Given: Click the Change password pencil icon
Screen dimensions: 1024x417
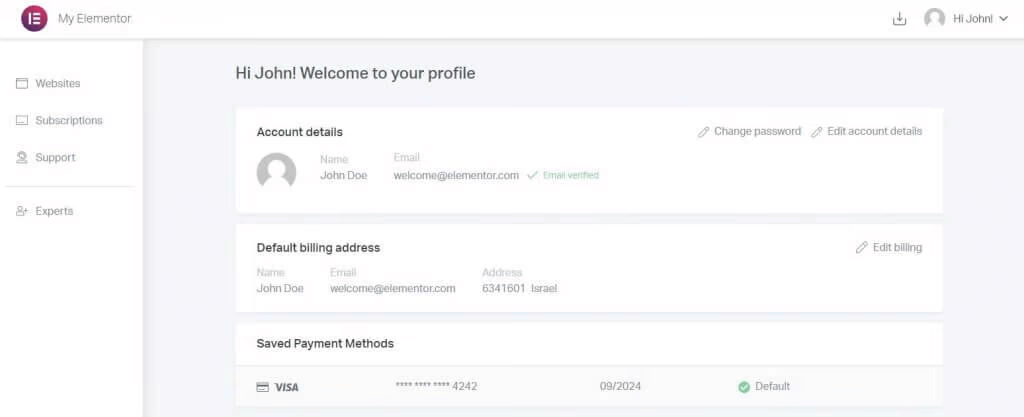Looking at the screenshot, I should tap(703, 132).
